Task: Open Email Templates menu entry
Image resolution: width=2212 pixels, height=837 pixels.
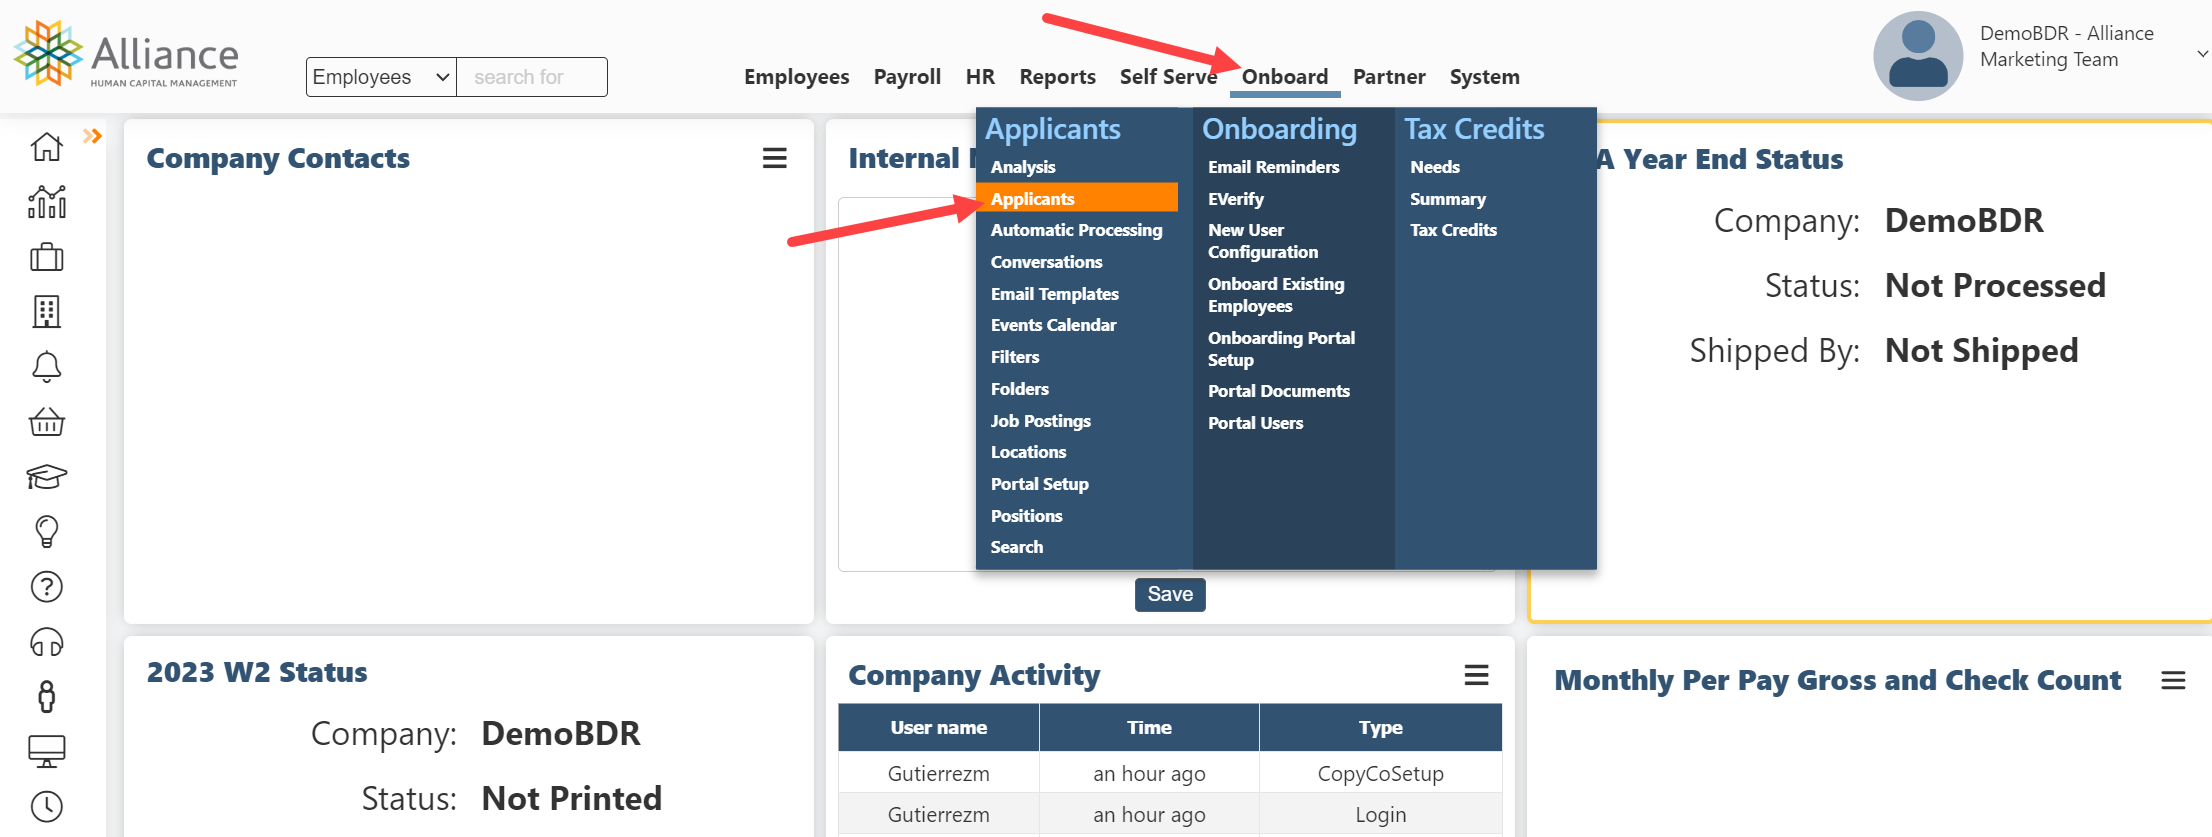Action: click(x=1054, y=294)
